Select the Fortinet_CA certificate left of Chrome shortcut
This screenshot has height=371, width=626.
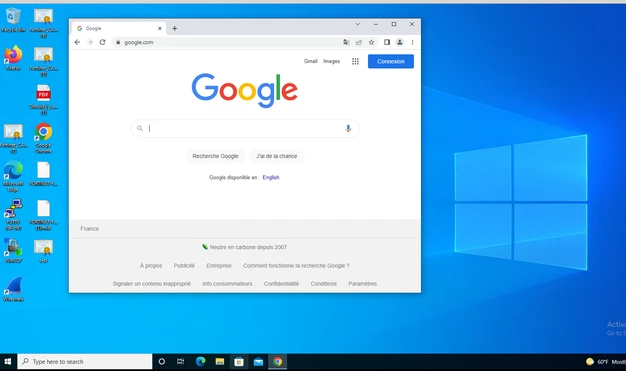pos(13,138)
